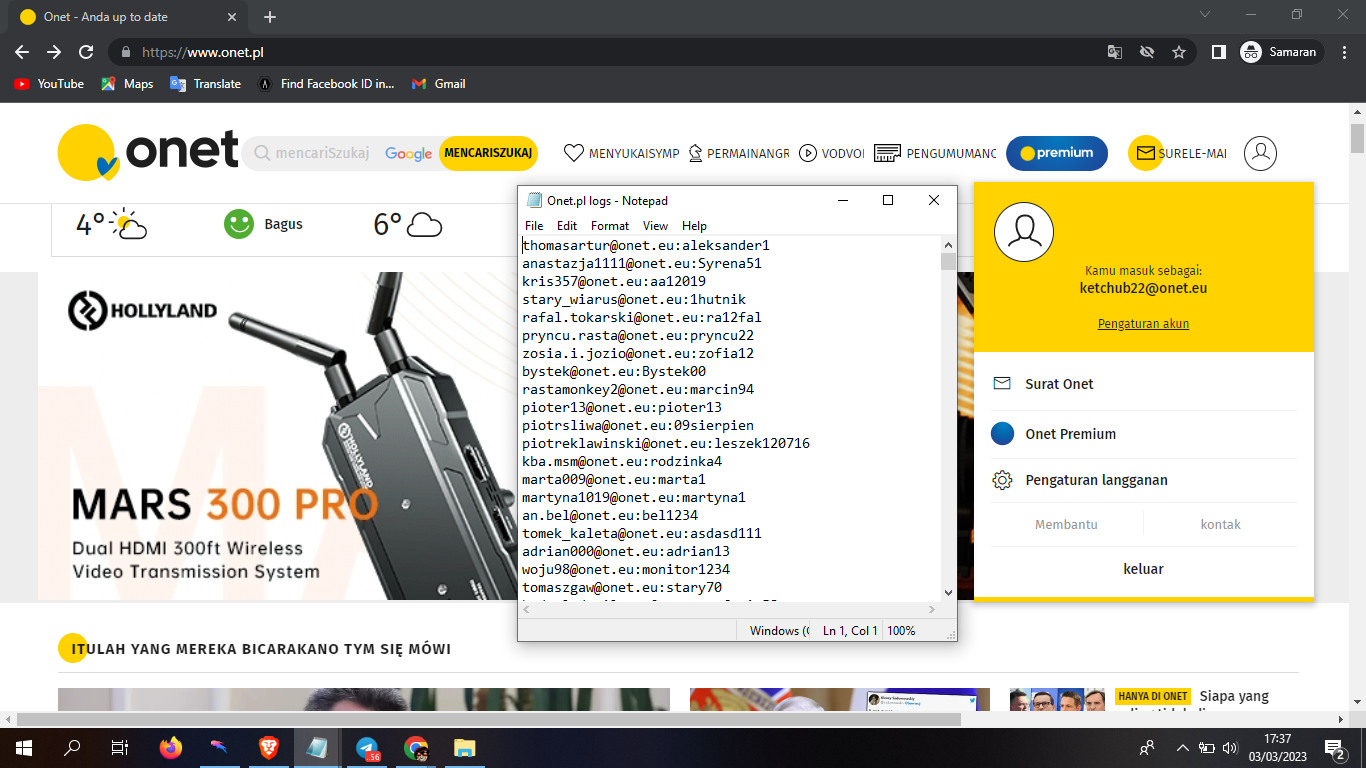Open Notepad's Help menu
The height and width of the screenshot is (768, 1366).
click(x=694, y=226)
